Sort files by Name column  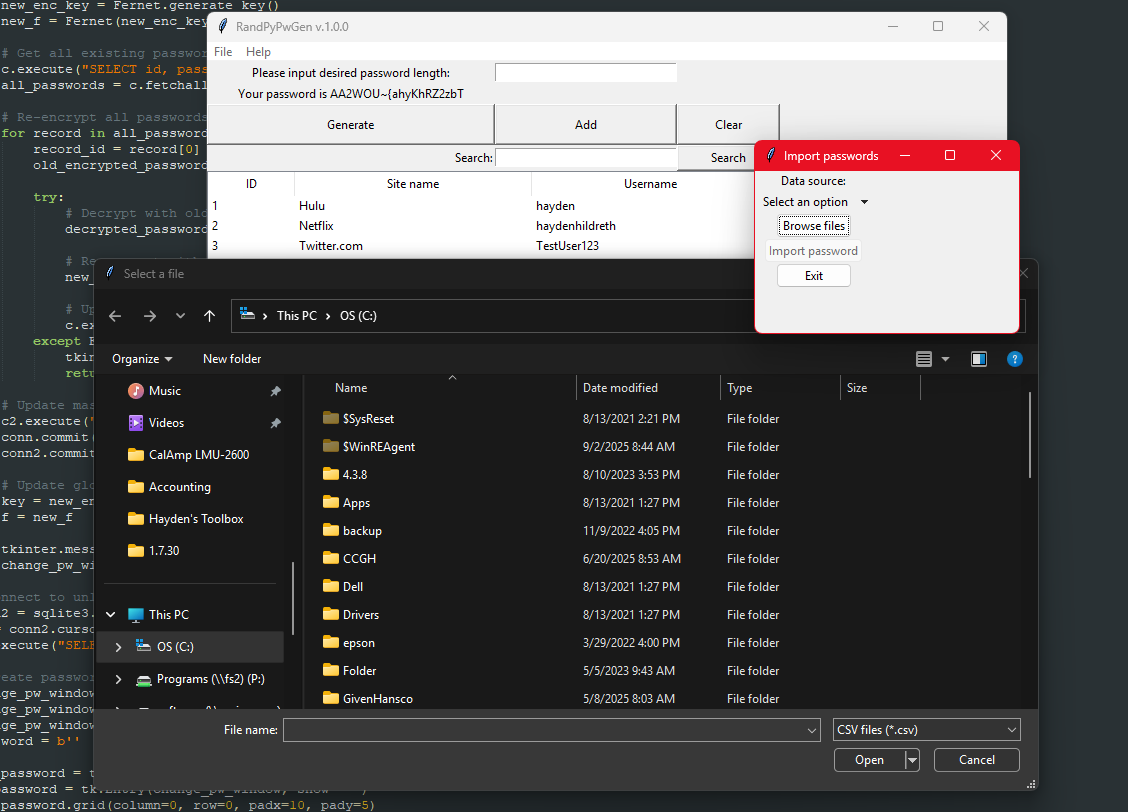click(351, 388)
